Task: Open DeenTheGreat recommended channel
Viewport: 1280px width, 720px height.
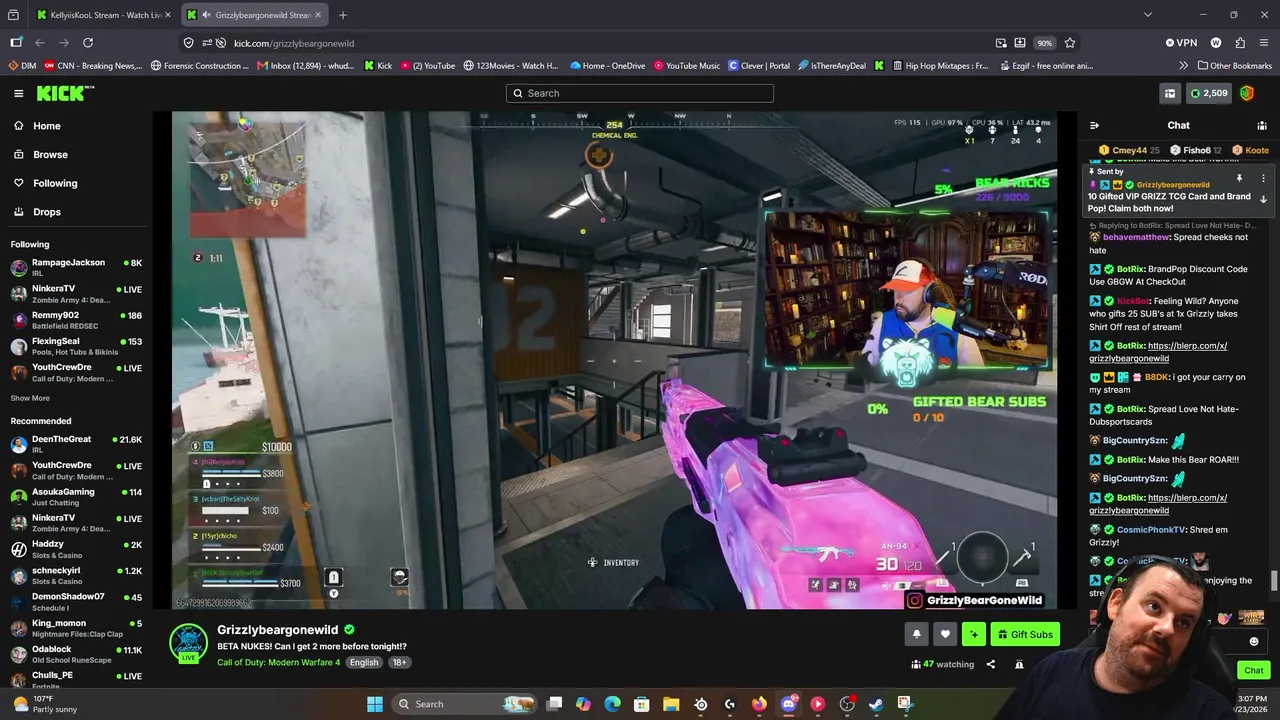Action: 76,444
